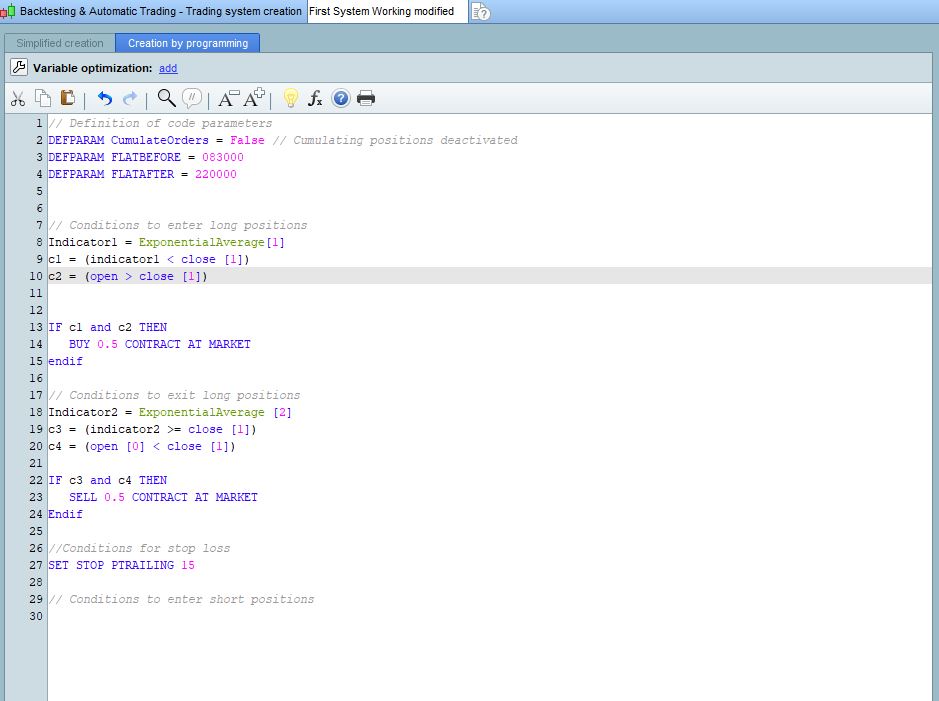This screenshot has width=939, height=701.
Task: Click the Paste clipboard icon
Action: (x=68, y=98)
